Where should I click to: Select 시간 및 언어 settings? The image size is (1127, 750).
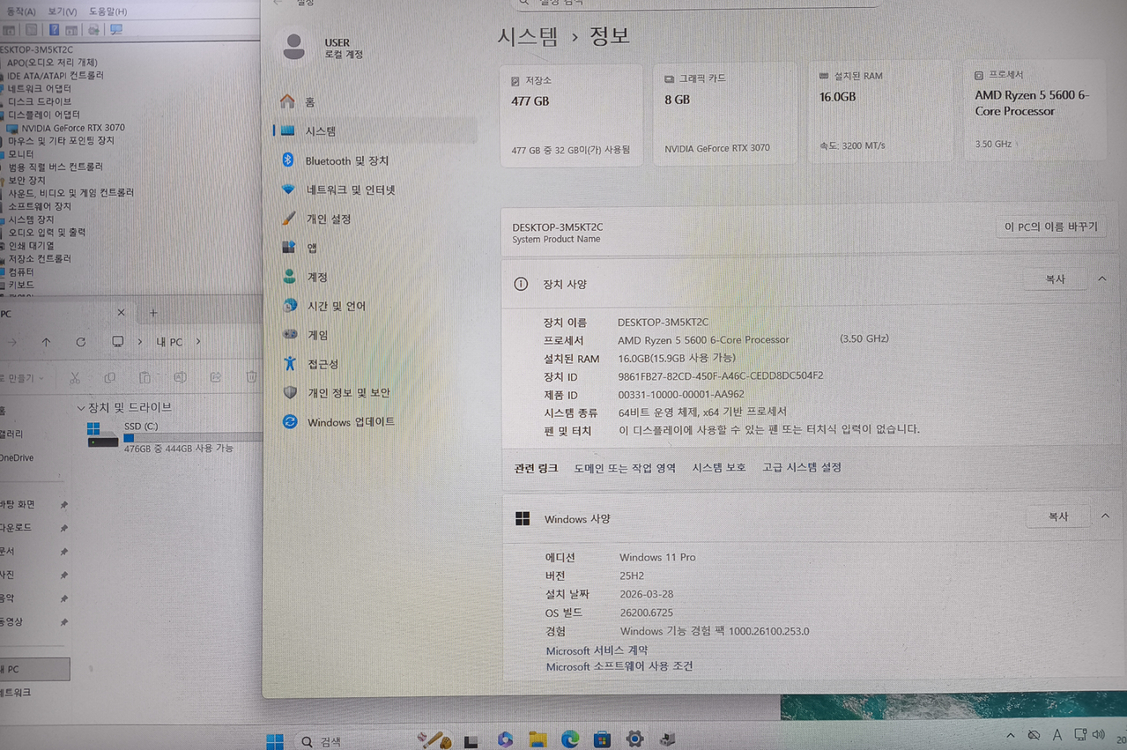[x=330, y=305]
